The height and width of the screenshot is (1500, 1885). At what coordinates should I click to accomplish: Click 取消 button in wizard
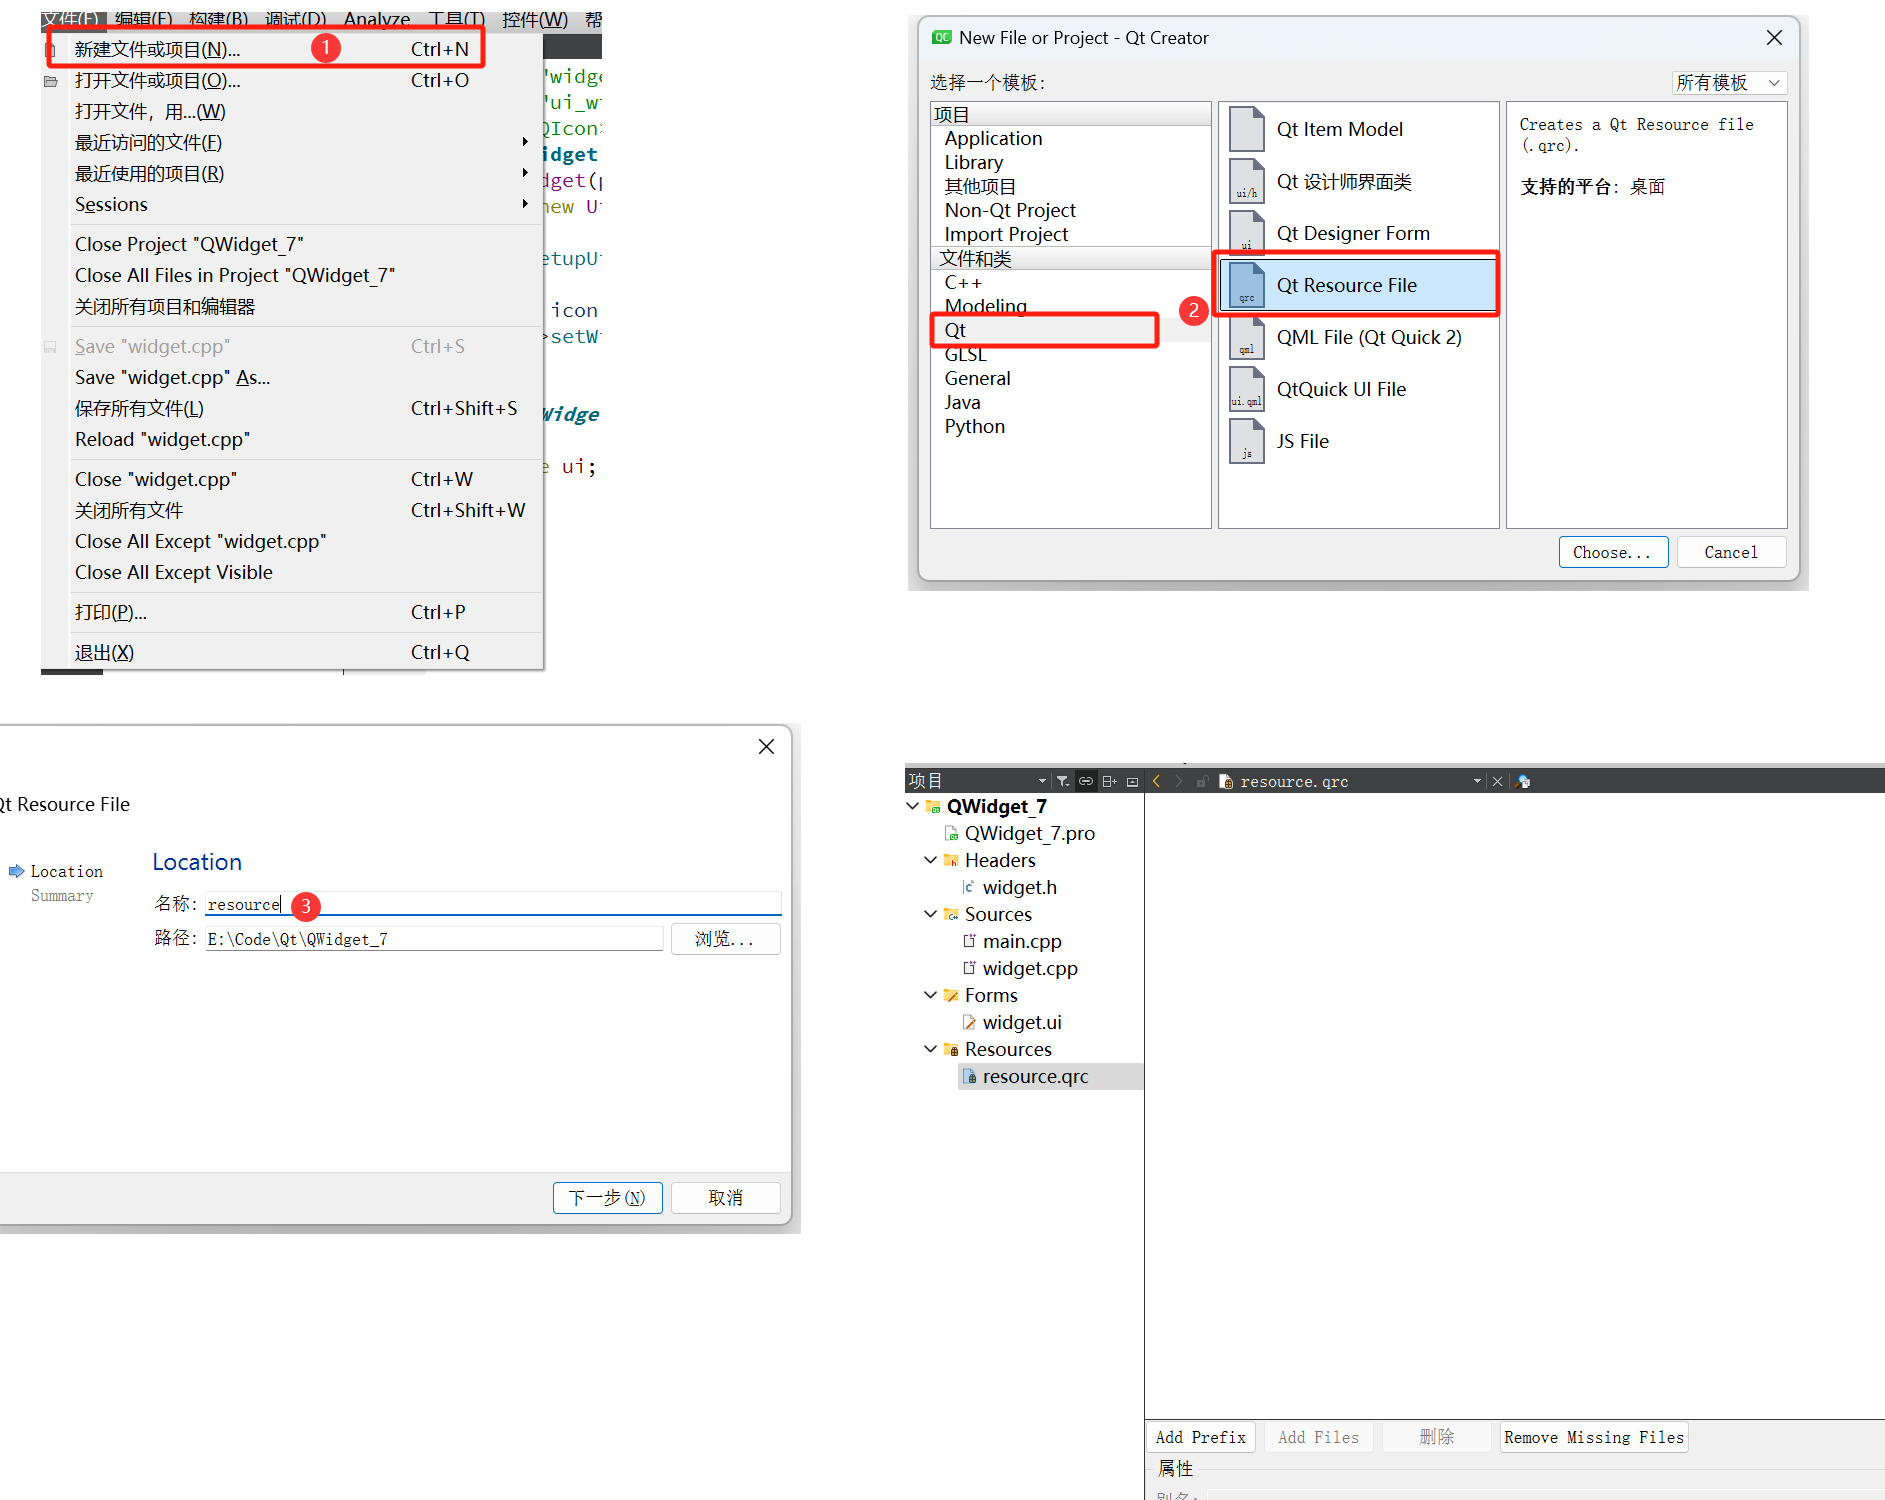[725, 1197]
